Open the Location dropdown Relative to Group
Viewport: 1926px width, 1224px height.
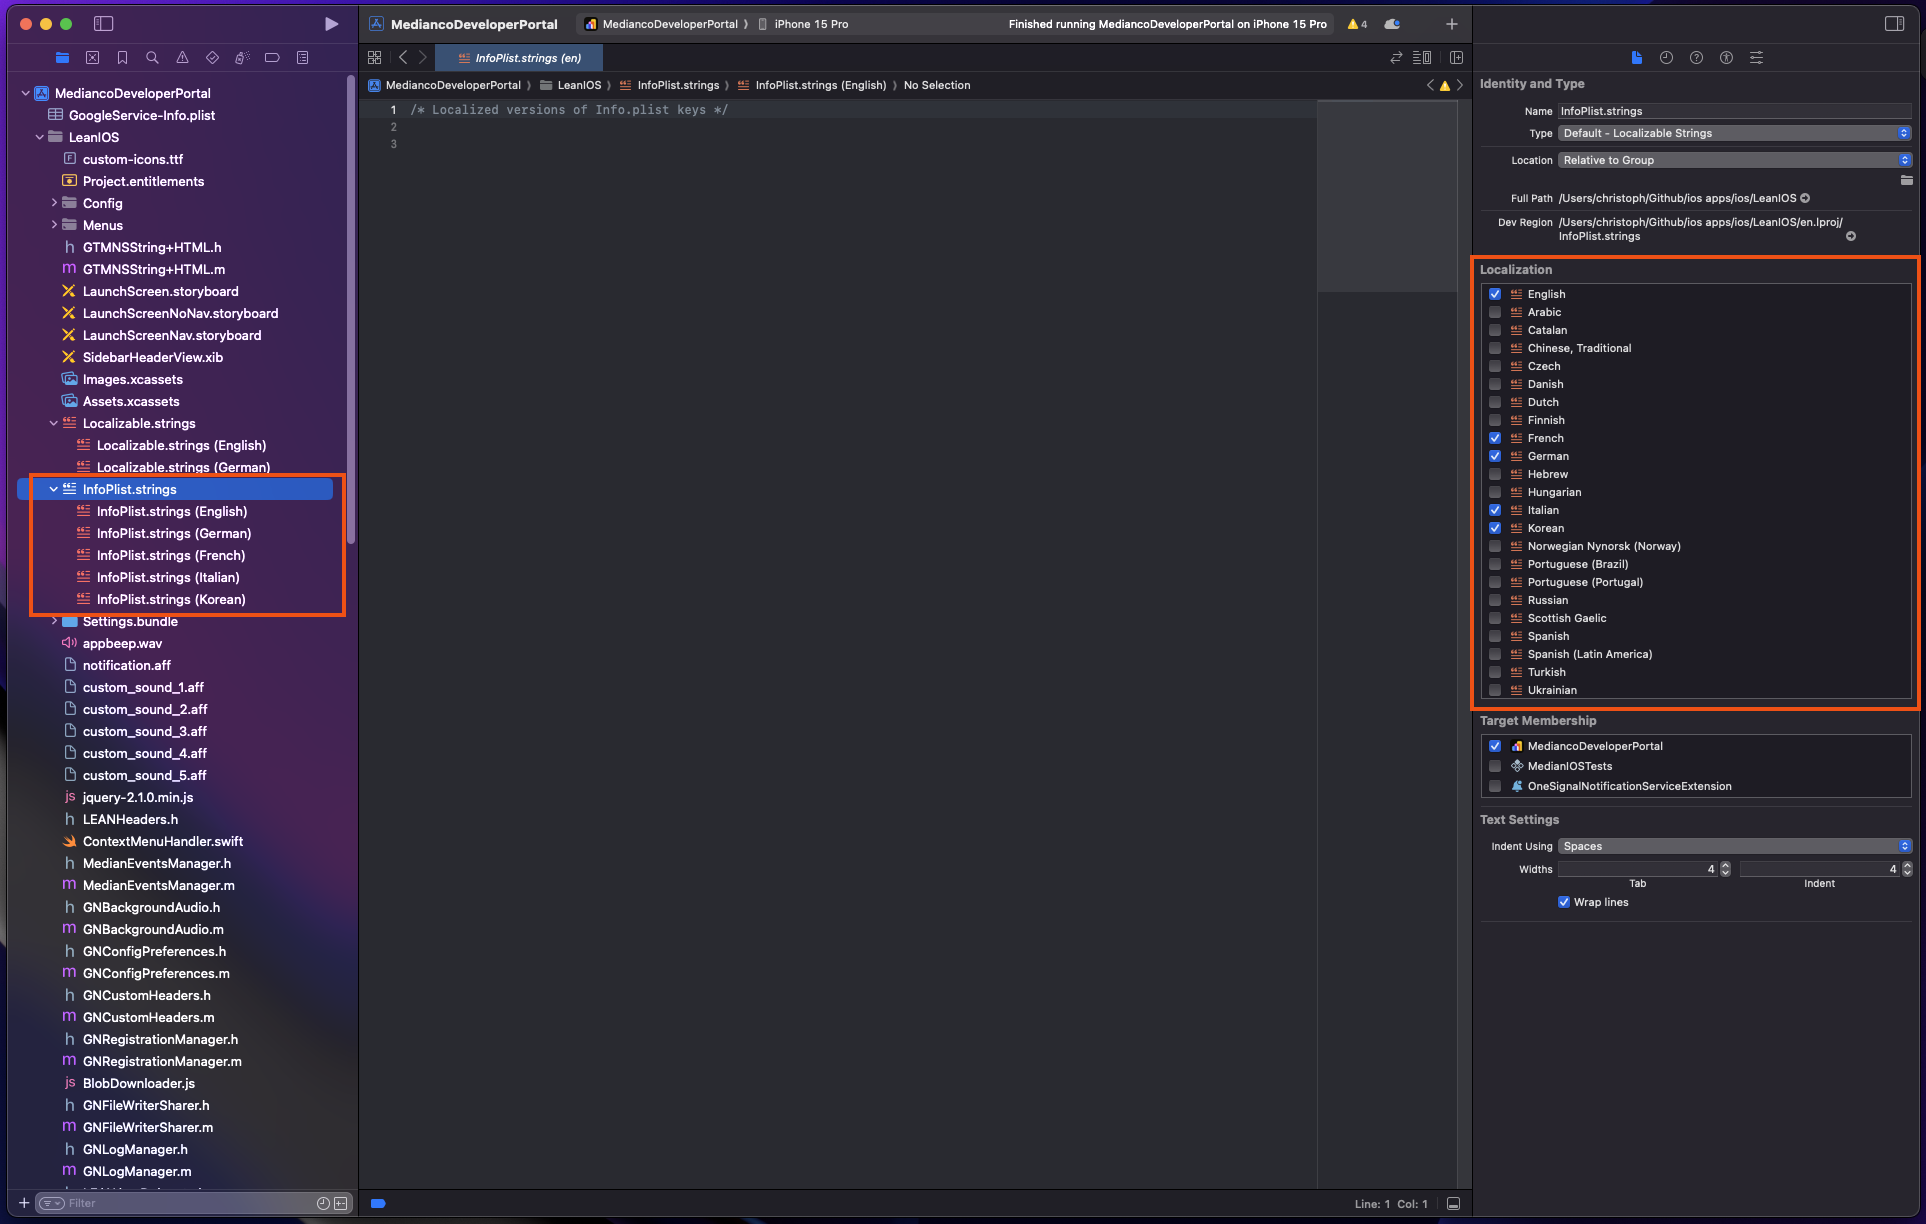point(1734,160)
